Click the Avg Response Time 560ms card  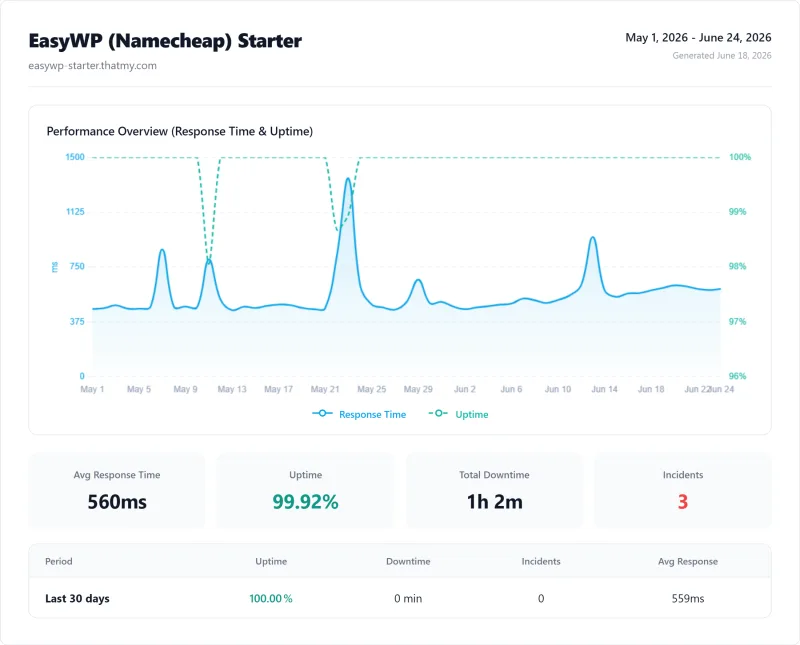click(x=117, y=490)
